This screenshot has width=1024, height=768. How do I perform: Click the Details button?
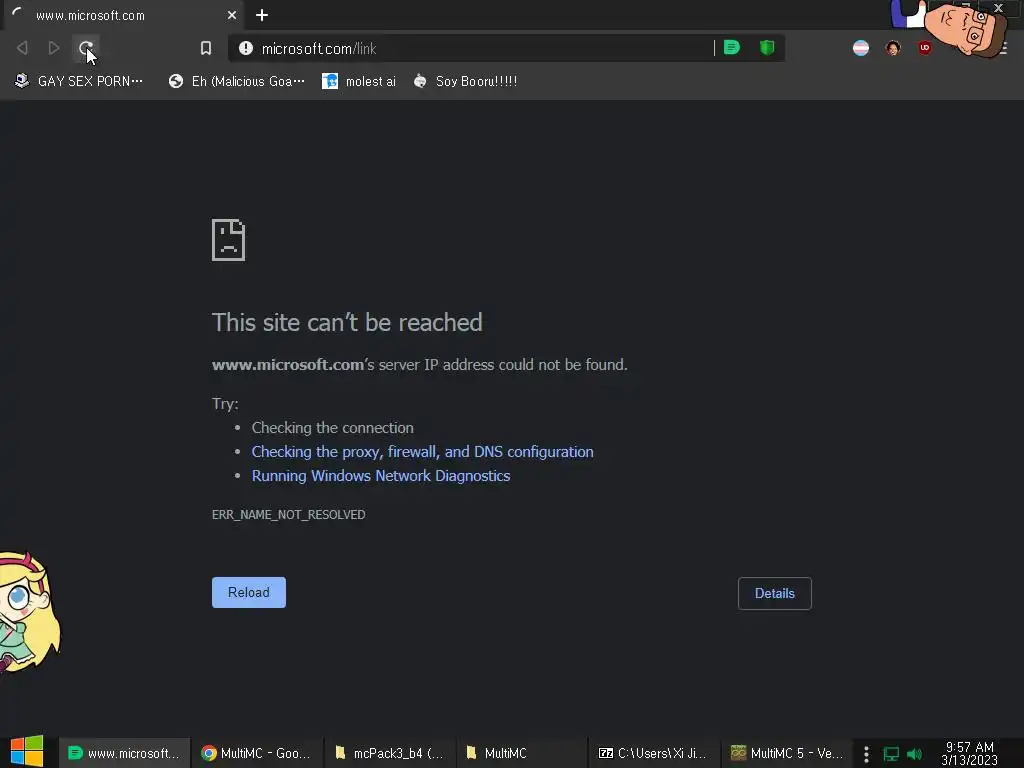pos(775,593)
